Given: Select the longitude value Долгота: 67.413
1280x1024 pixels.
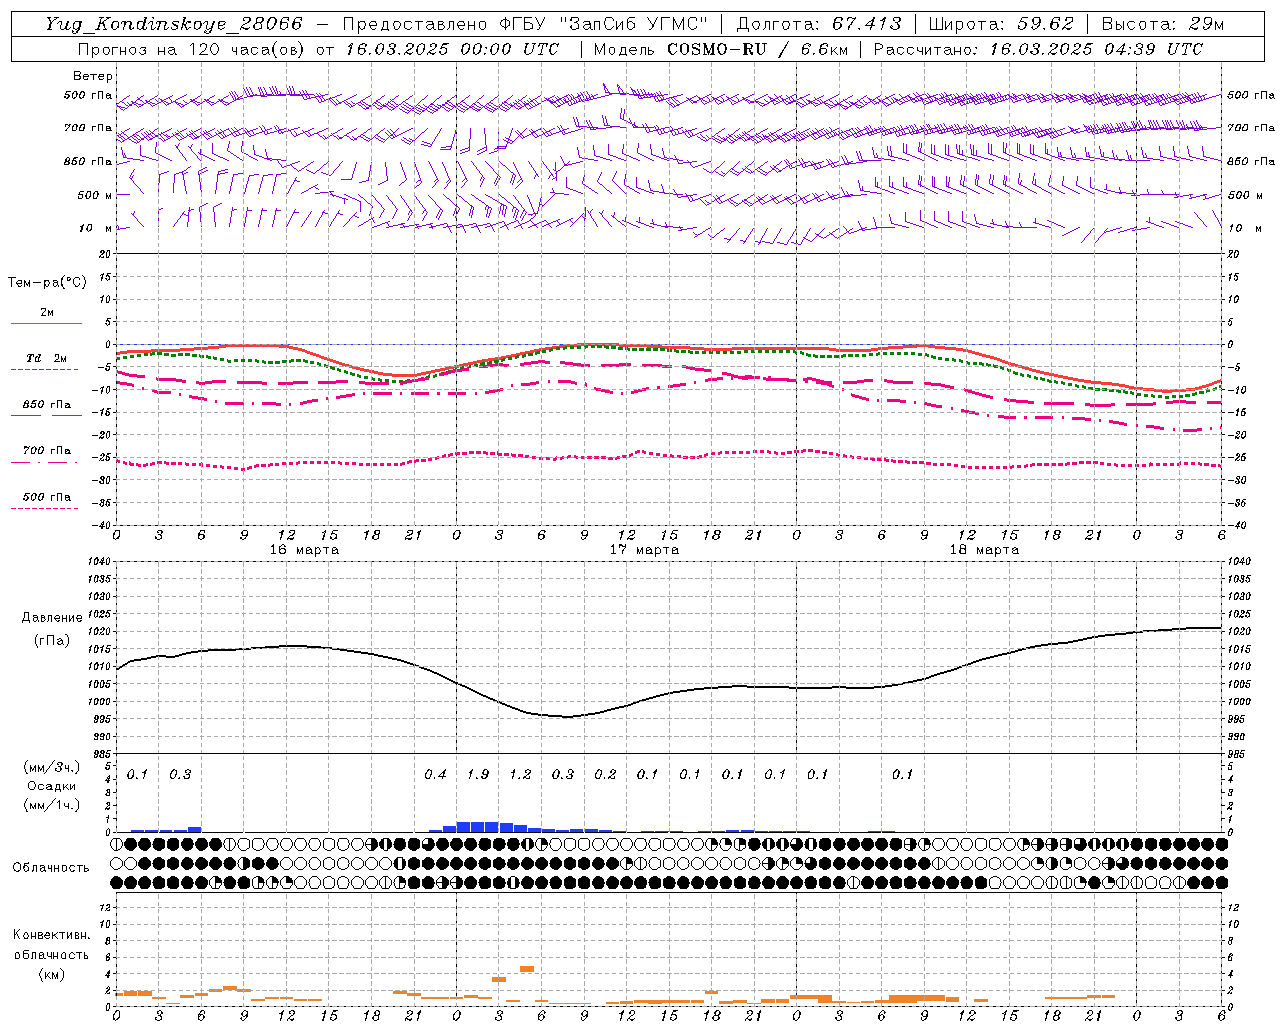Looking at the screenshot, I should (x=819, y=24).
